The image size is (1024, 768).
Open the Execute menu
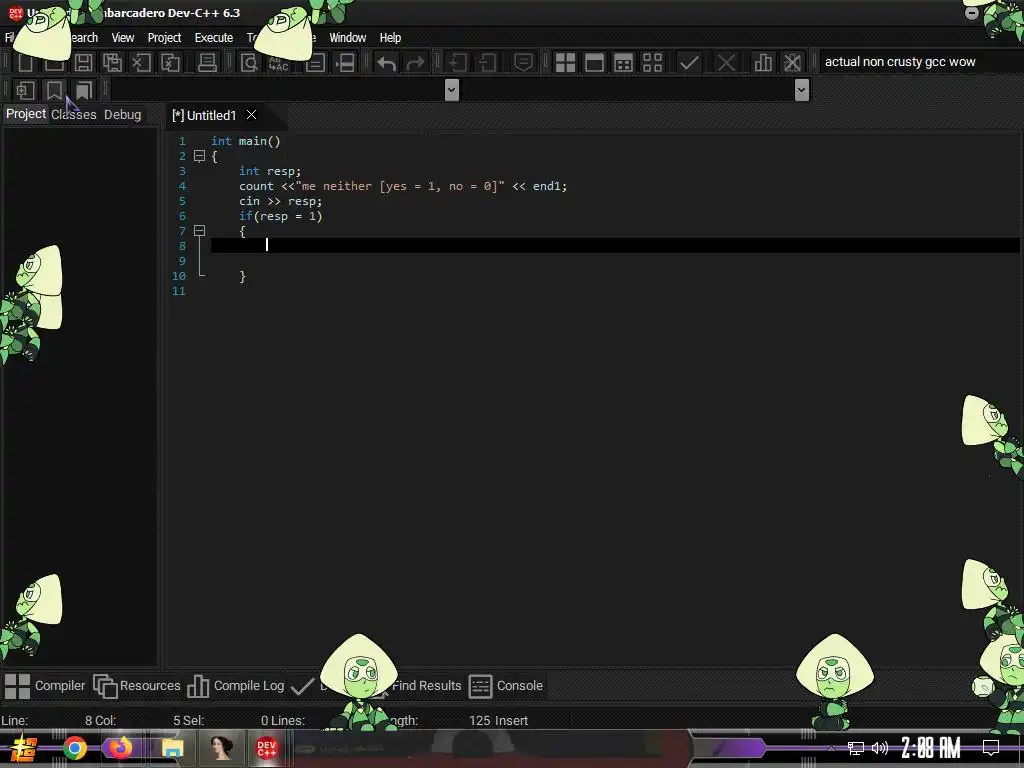tap(214, 38)
